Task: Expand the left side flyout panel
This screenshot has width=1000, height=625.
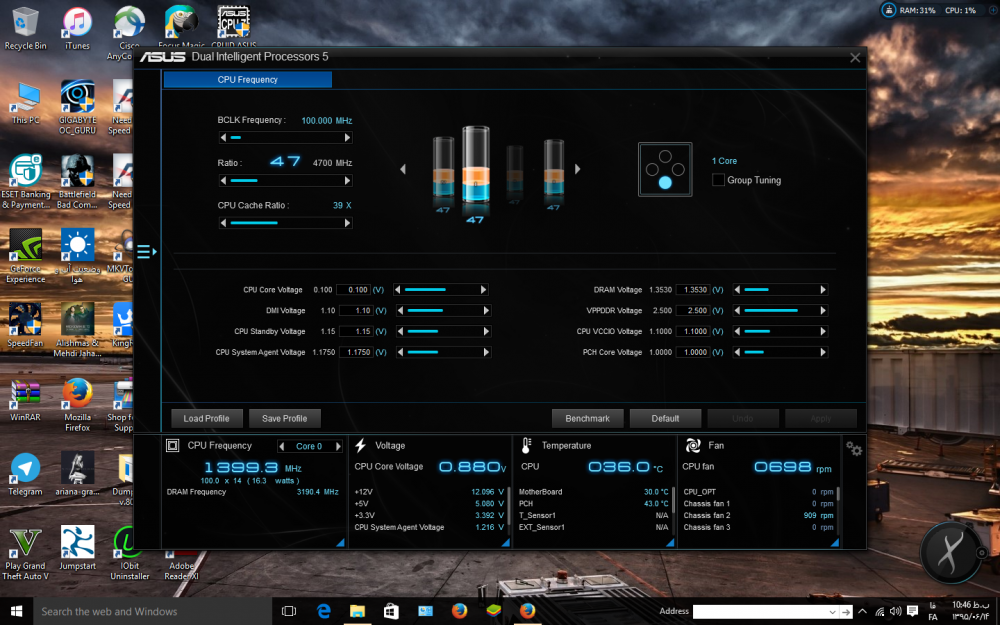Action: coord(146,253)
